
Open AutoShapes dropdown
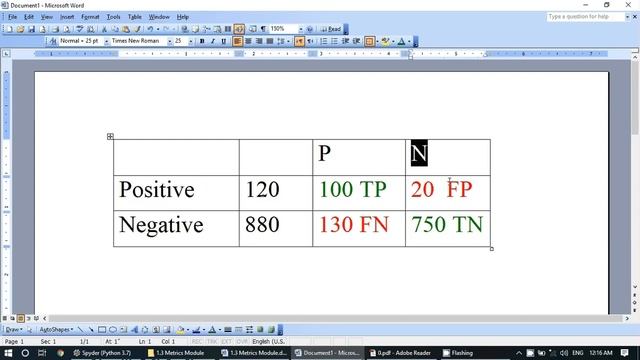pyautogui.click(x=56, y=329)
